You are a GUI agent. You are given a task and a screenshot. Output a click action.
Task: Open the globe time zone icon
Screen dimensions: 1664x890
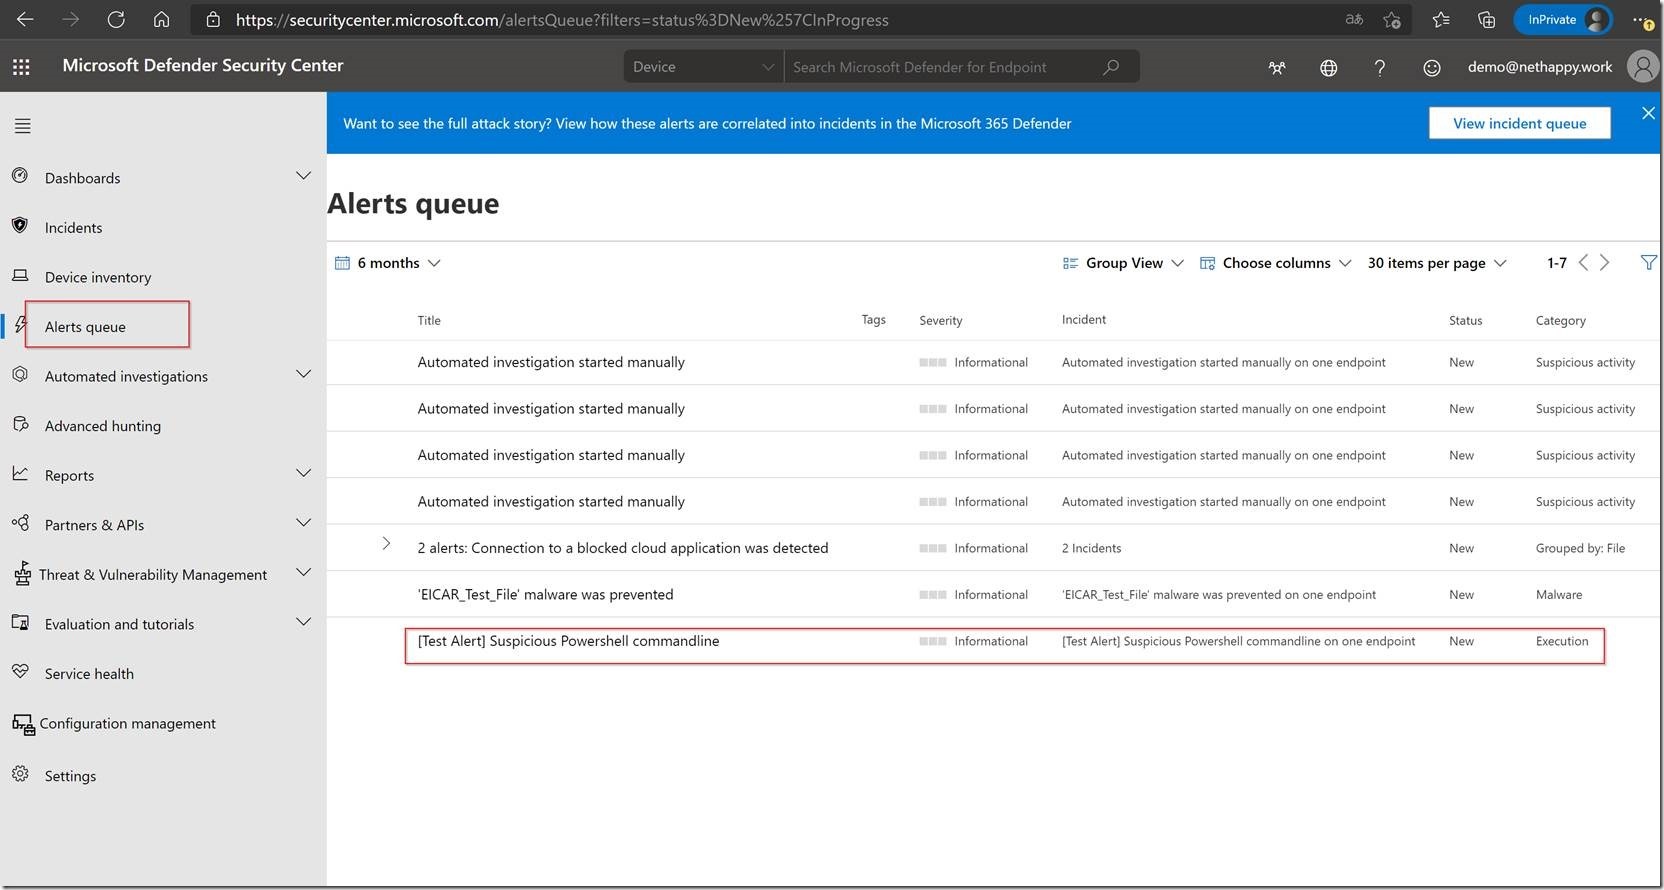click(x=1328, y=67)
